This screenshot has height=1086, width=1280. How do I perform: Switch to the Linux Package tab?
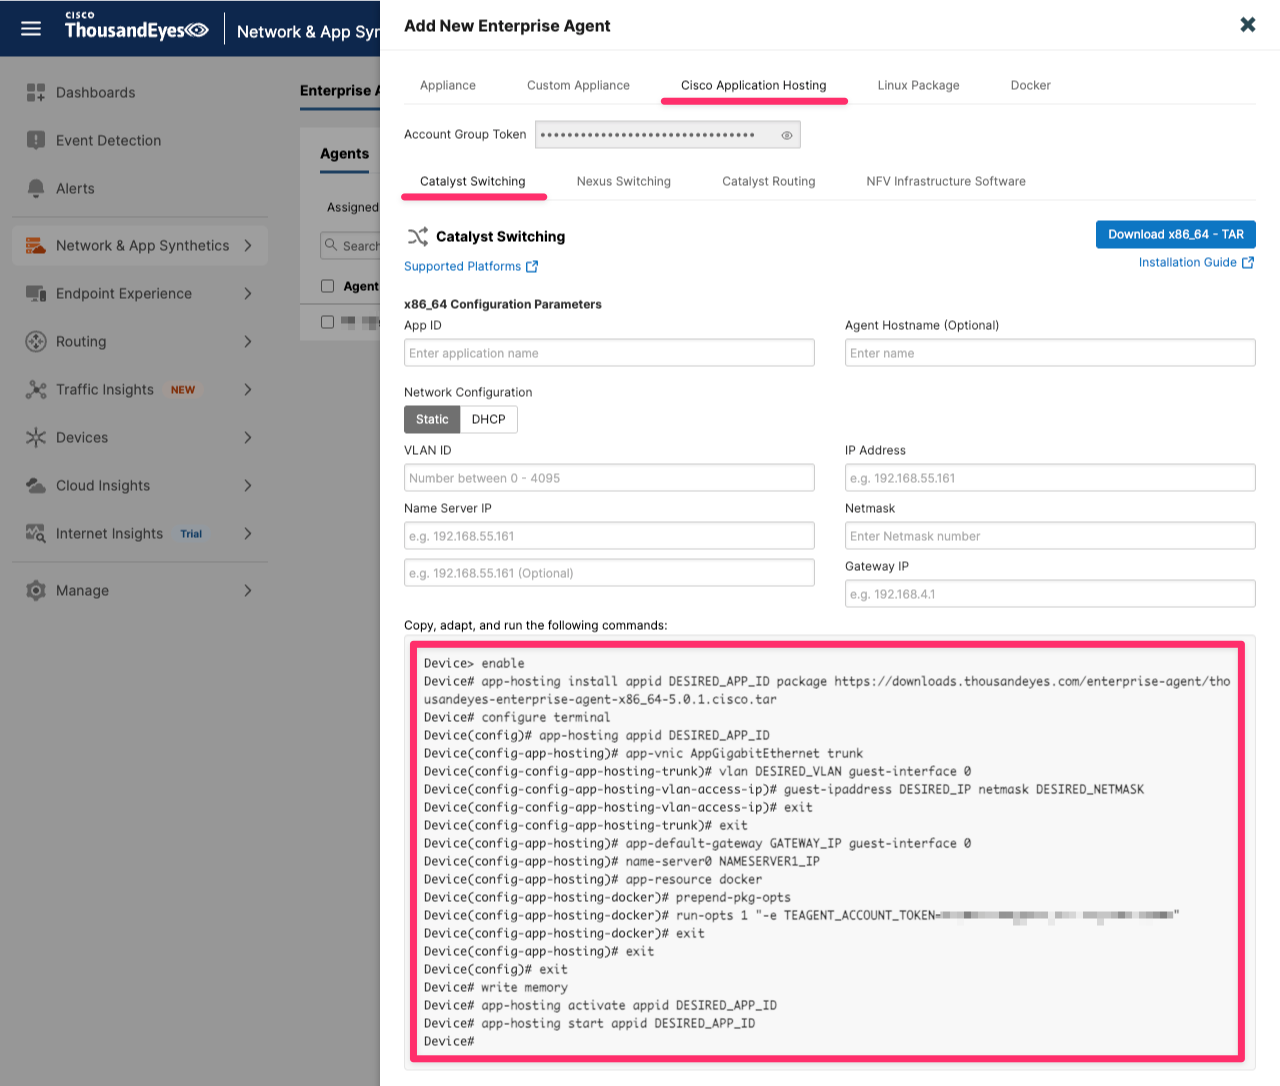pos(918,85)
